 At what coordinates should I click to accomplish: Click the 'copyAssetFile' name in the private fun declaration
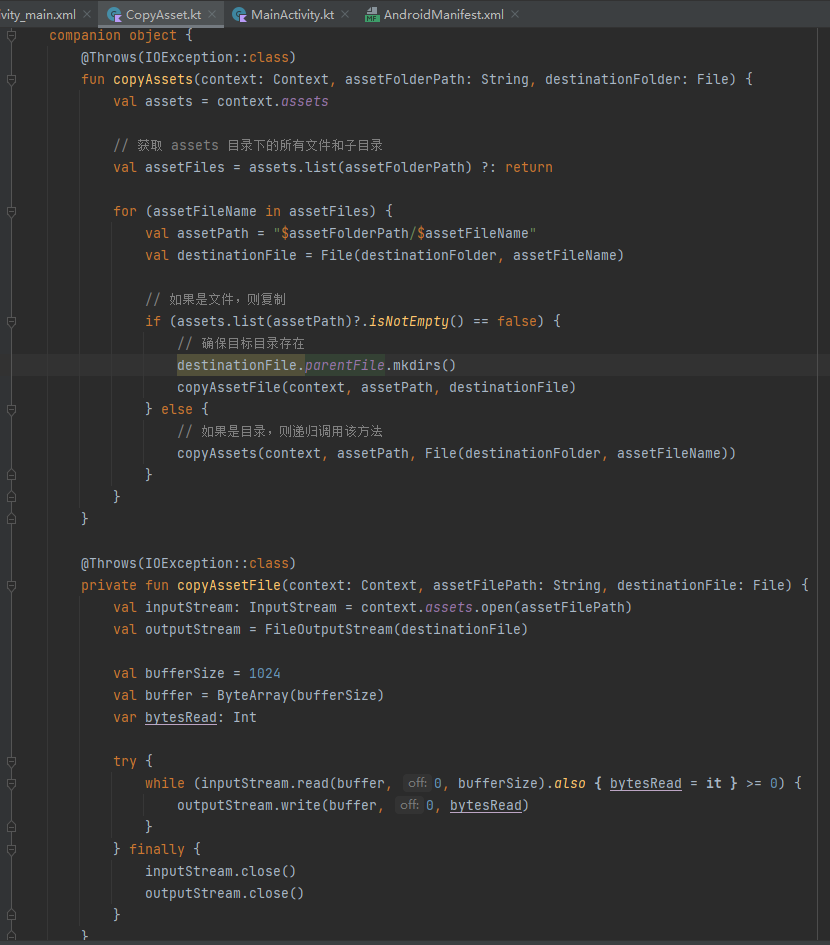[x=229, y=585]
